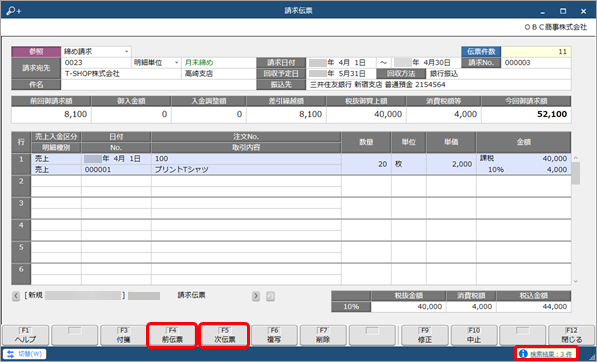Click the F7 削除 delete button

[323, 335]
